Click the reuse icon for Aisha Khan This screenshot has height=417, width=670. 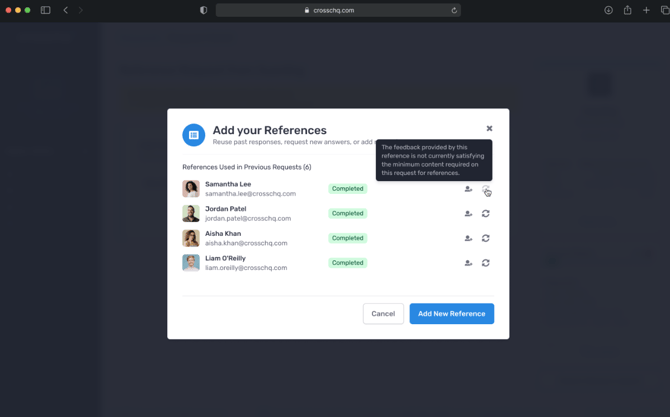pos(468,238)
